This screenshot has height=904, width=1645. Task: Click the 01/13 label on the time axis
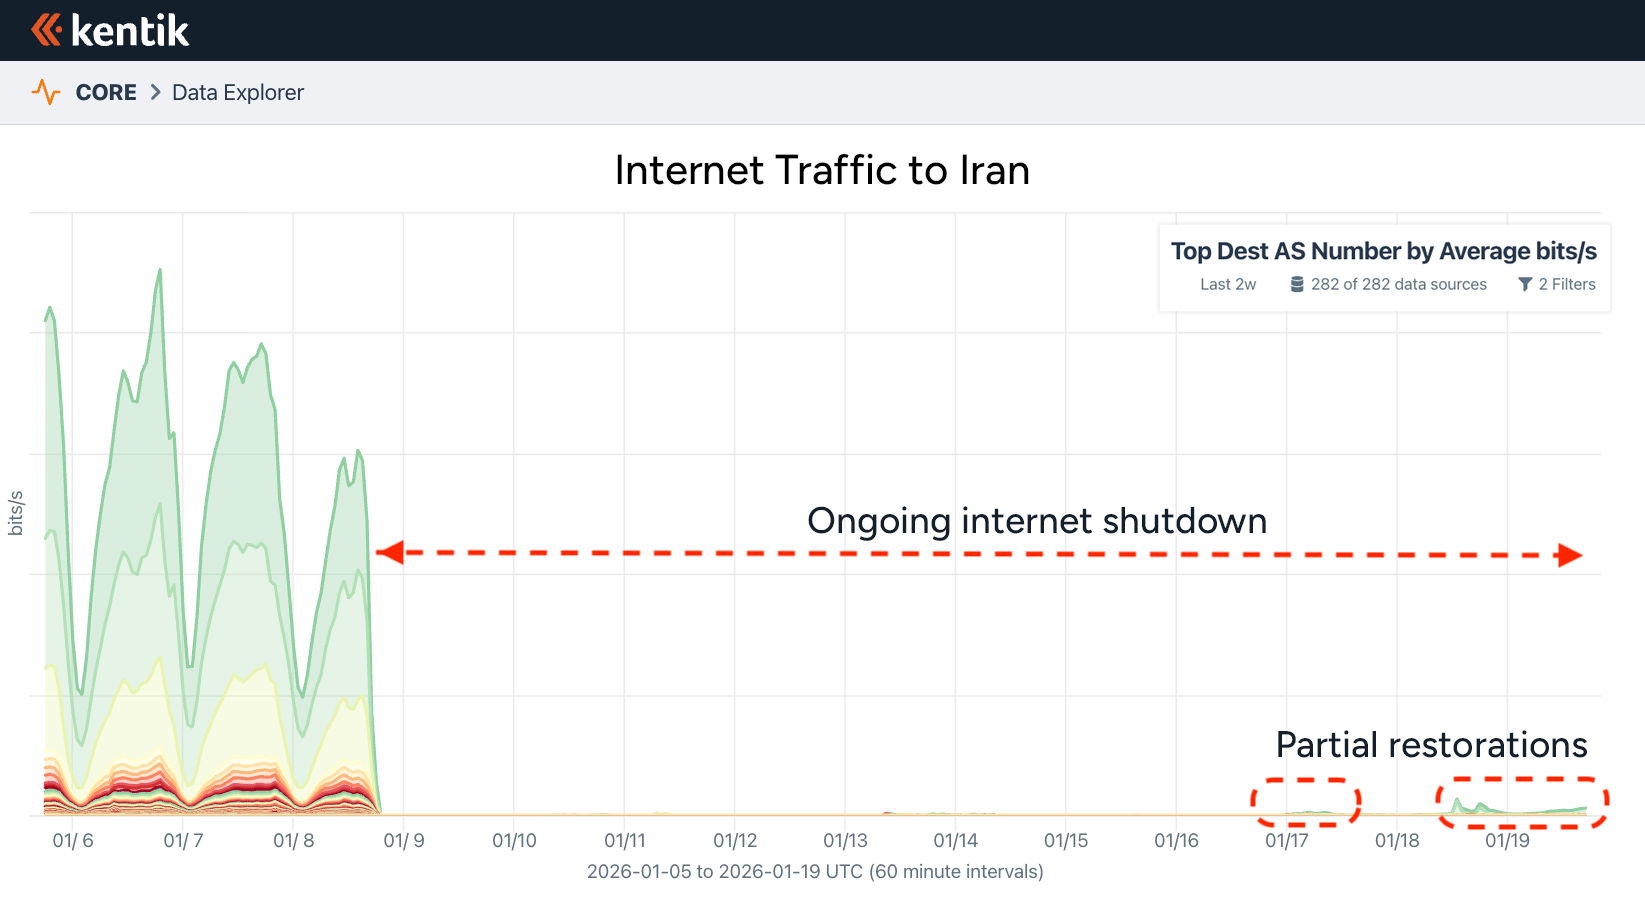846,841
